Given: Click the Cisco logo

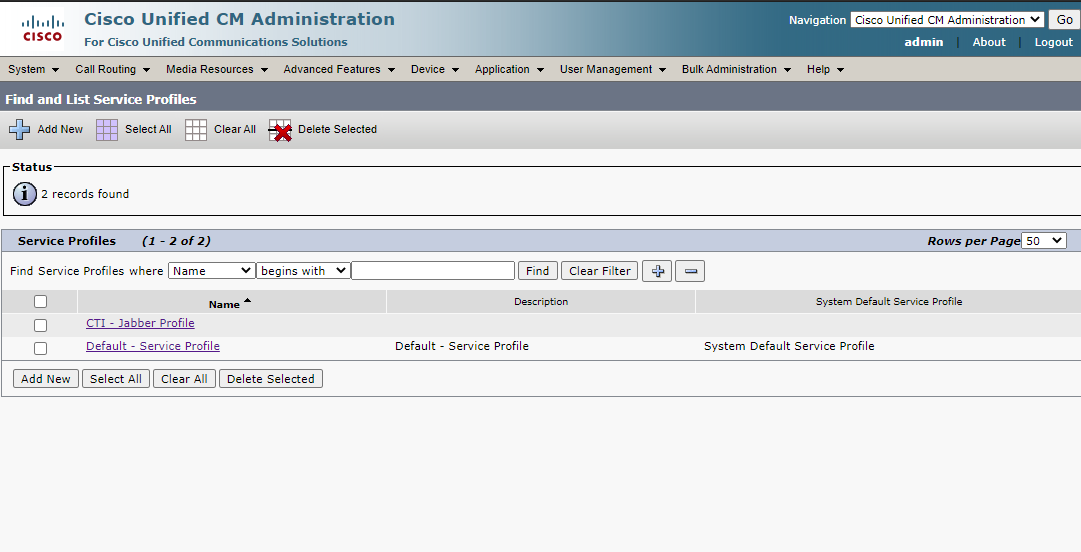Looking at the screenshot, I should click(43, 29).
